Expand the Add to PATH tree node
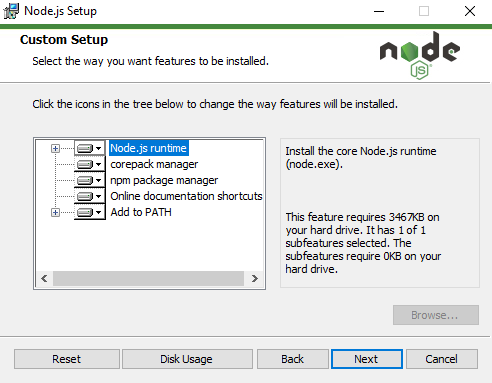 click(x=55, y=212)
